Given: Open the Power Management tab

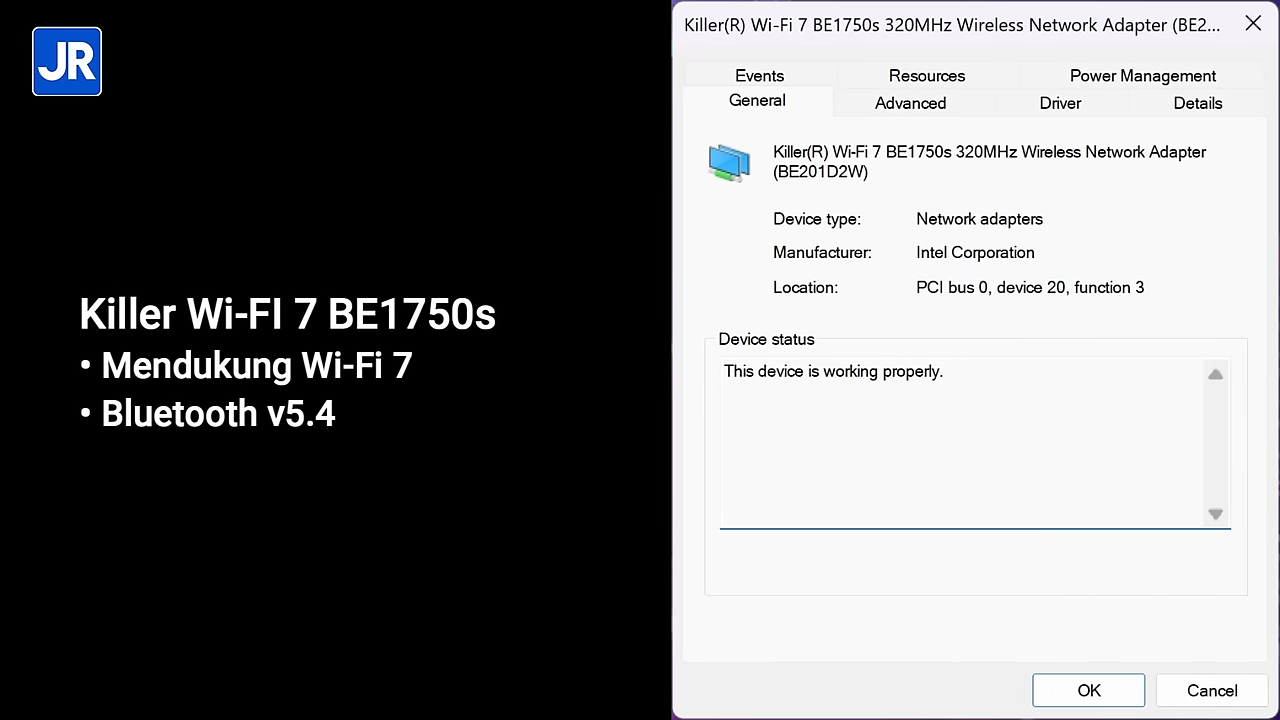Looking at the screenshot, I should [1142, 76].
